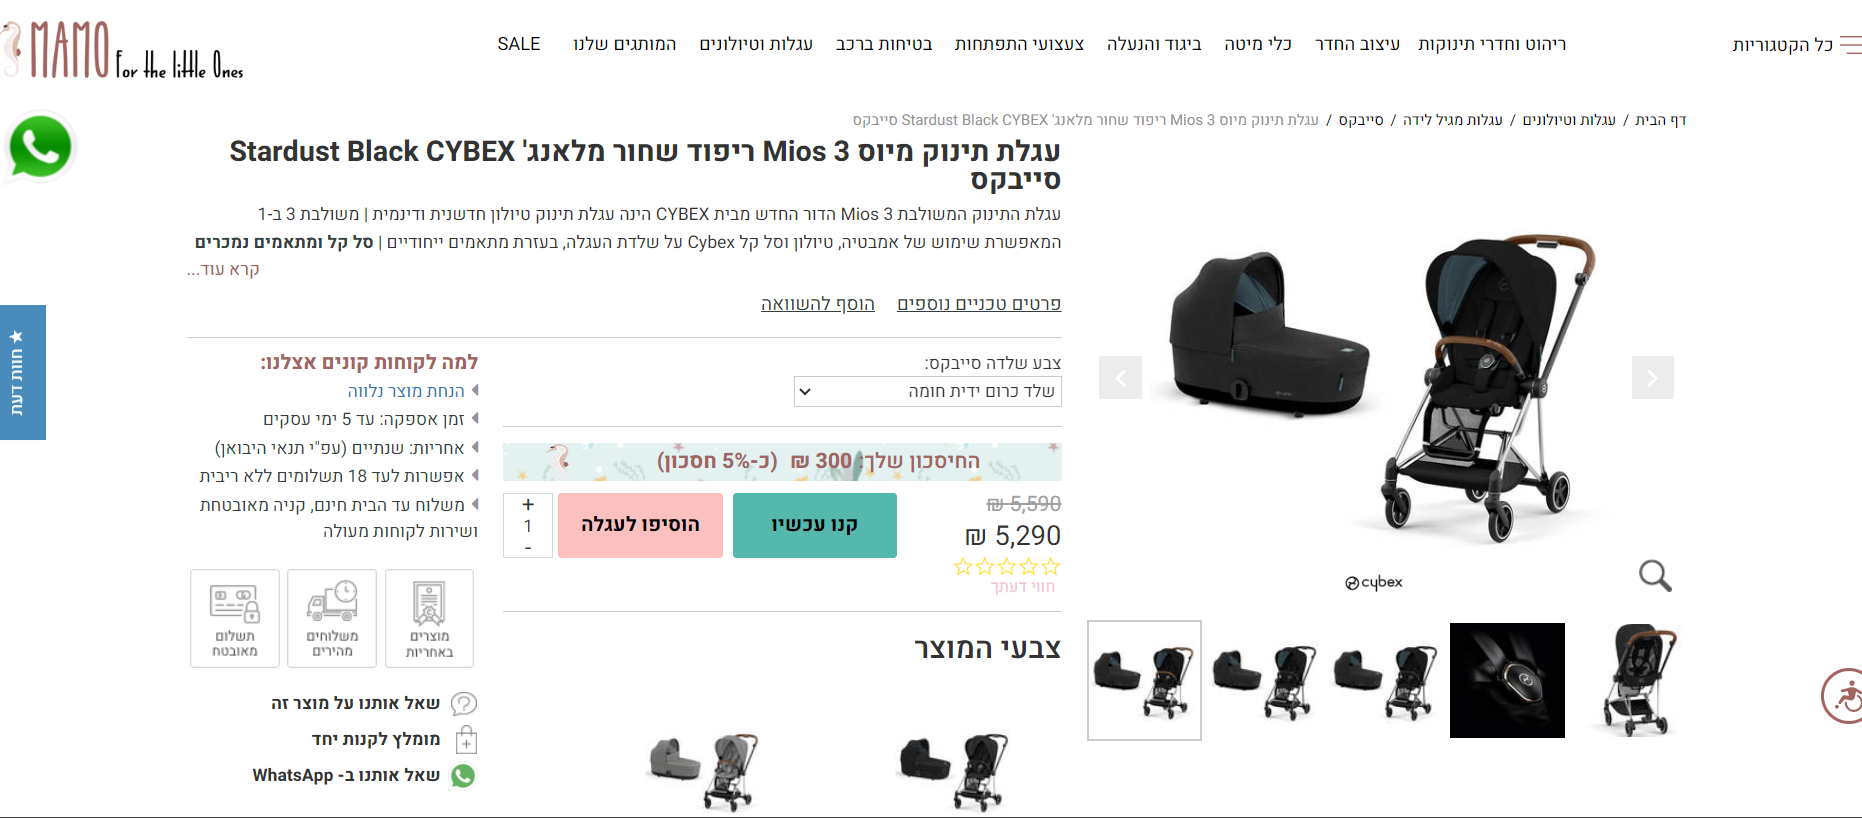The height and width of the screenshot is (818, 1862).
Task: Click the קנה עכשיו buy now button
Action: click(x=815, y=525)
